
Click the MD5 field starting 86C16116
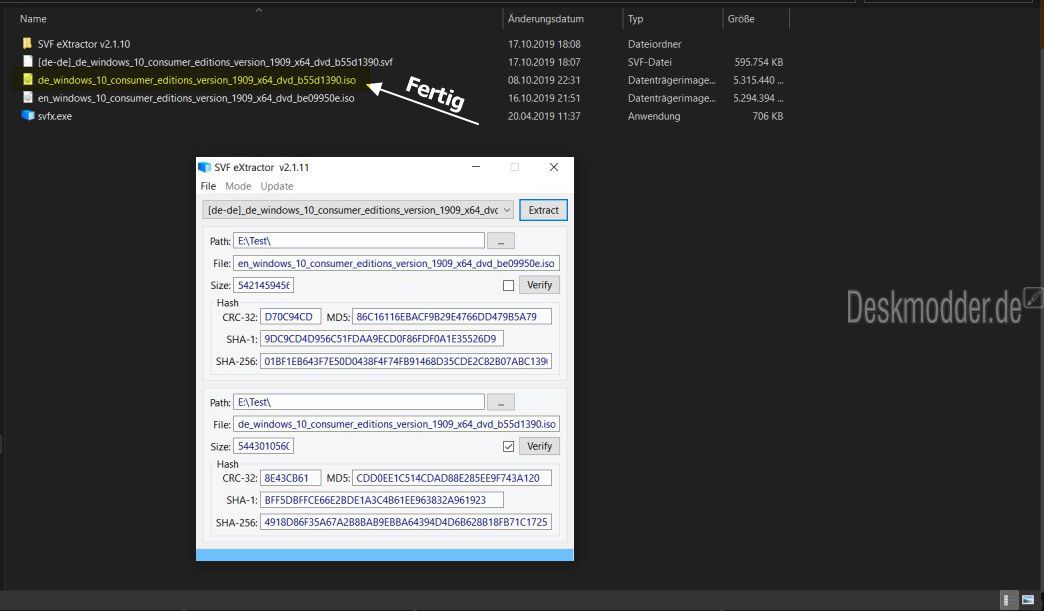click(452, 317)
